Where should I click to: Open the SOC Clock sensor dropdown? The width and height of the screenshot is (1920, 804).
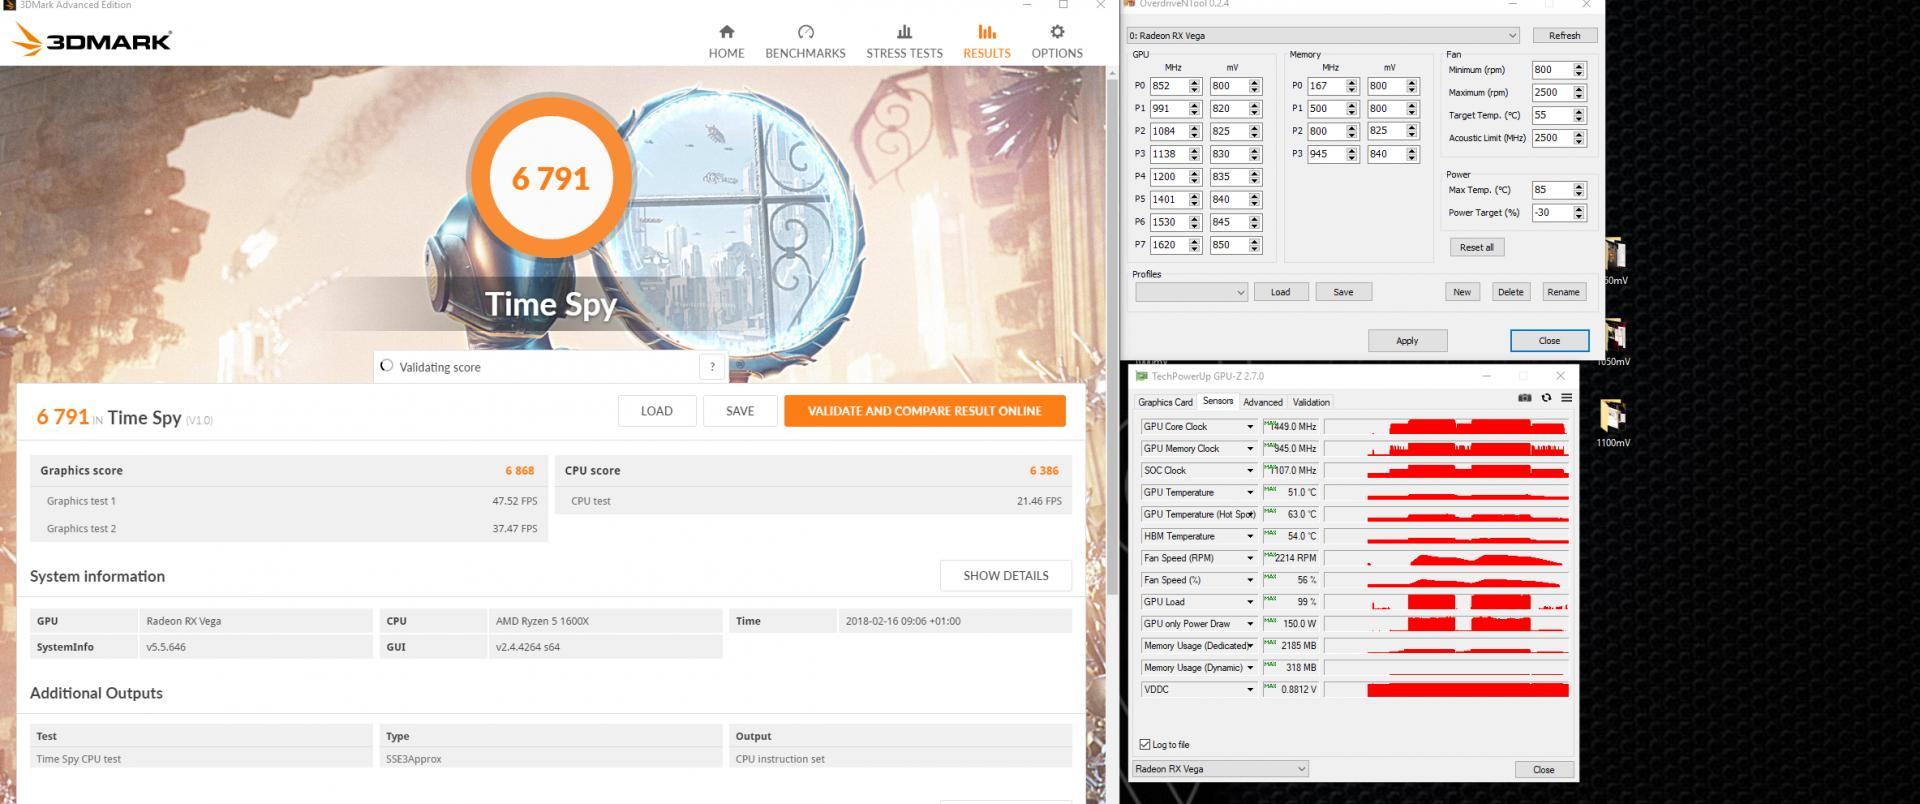[x=1249, y=471]
